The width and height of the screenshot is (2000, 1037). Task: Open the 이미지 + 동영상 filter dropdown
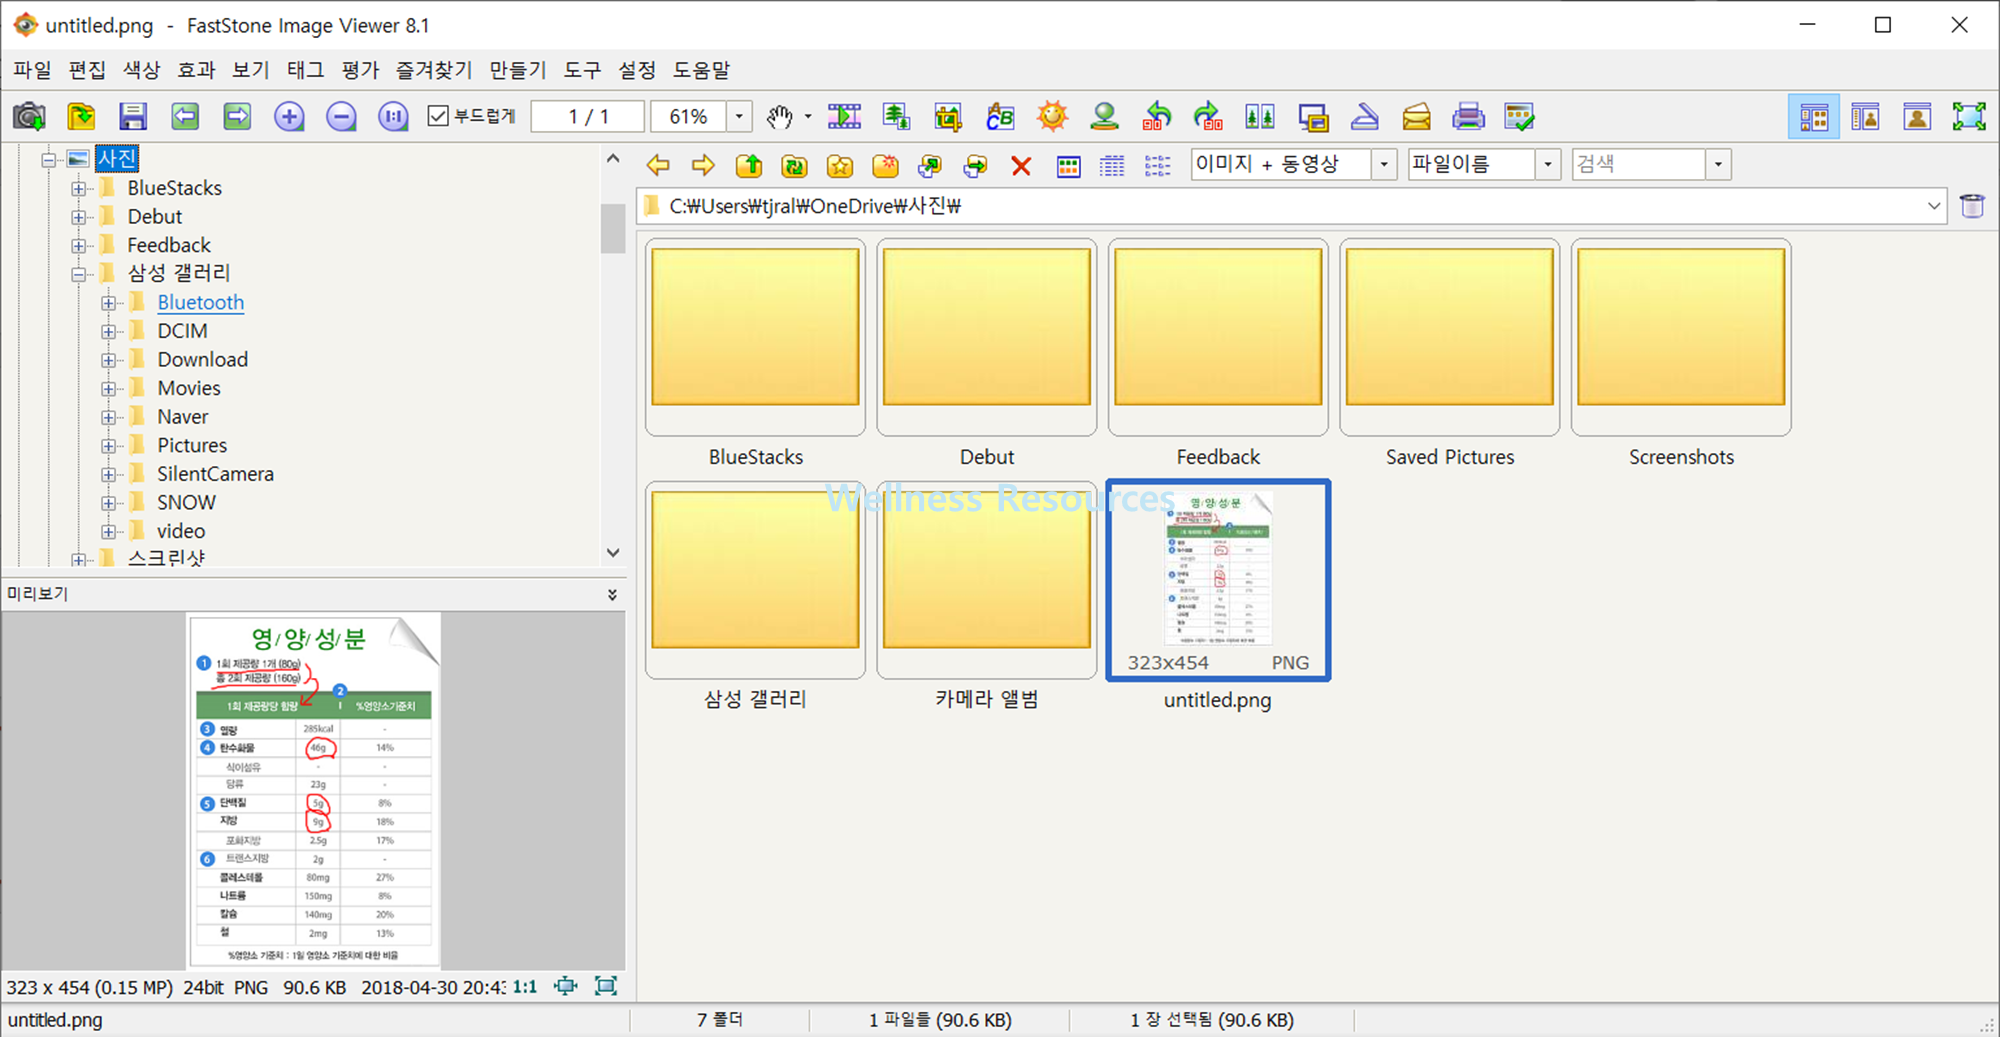click(1384, 164)
